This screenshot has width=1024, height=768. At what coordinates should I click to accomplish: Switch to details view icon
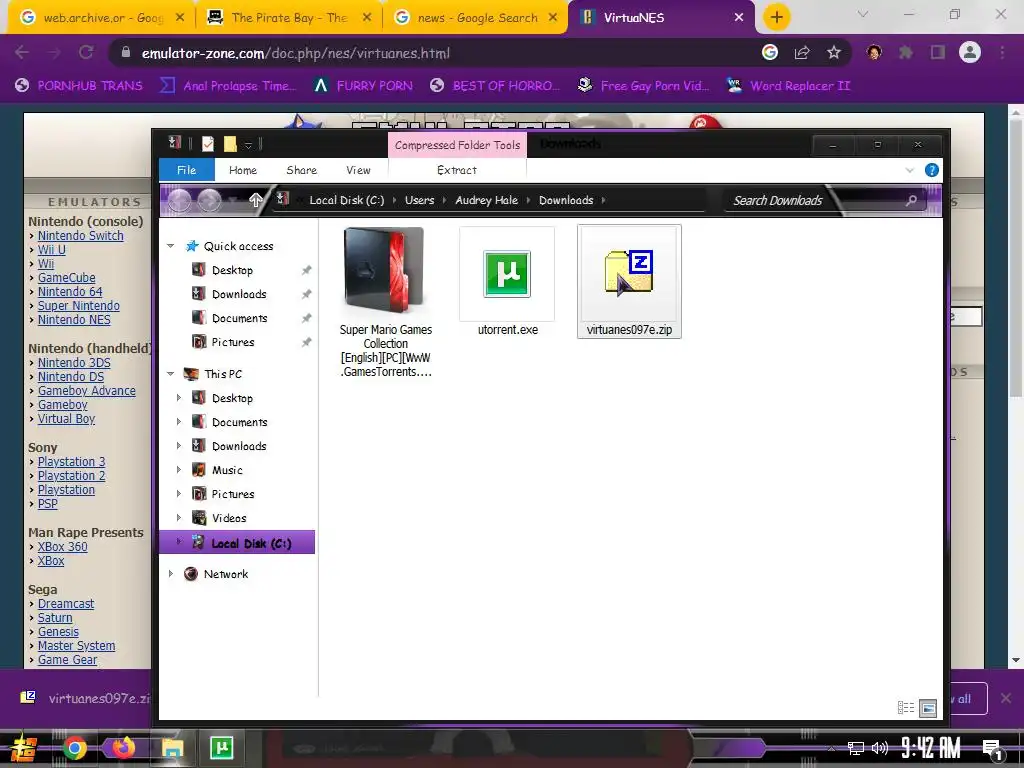905,707
